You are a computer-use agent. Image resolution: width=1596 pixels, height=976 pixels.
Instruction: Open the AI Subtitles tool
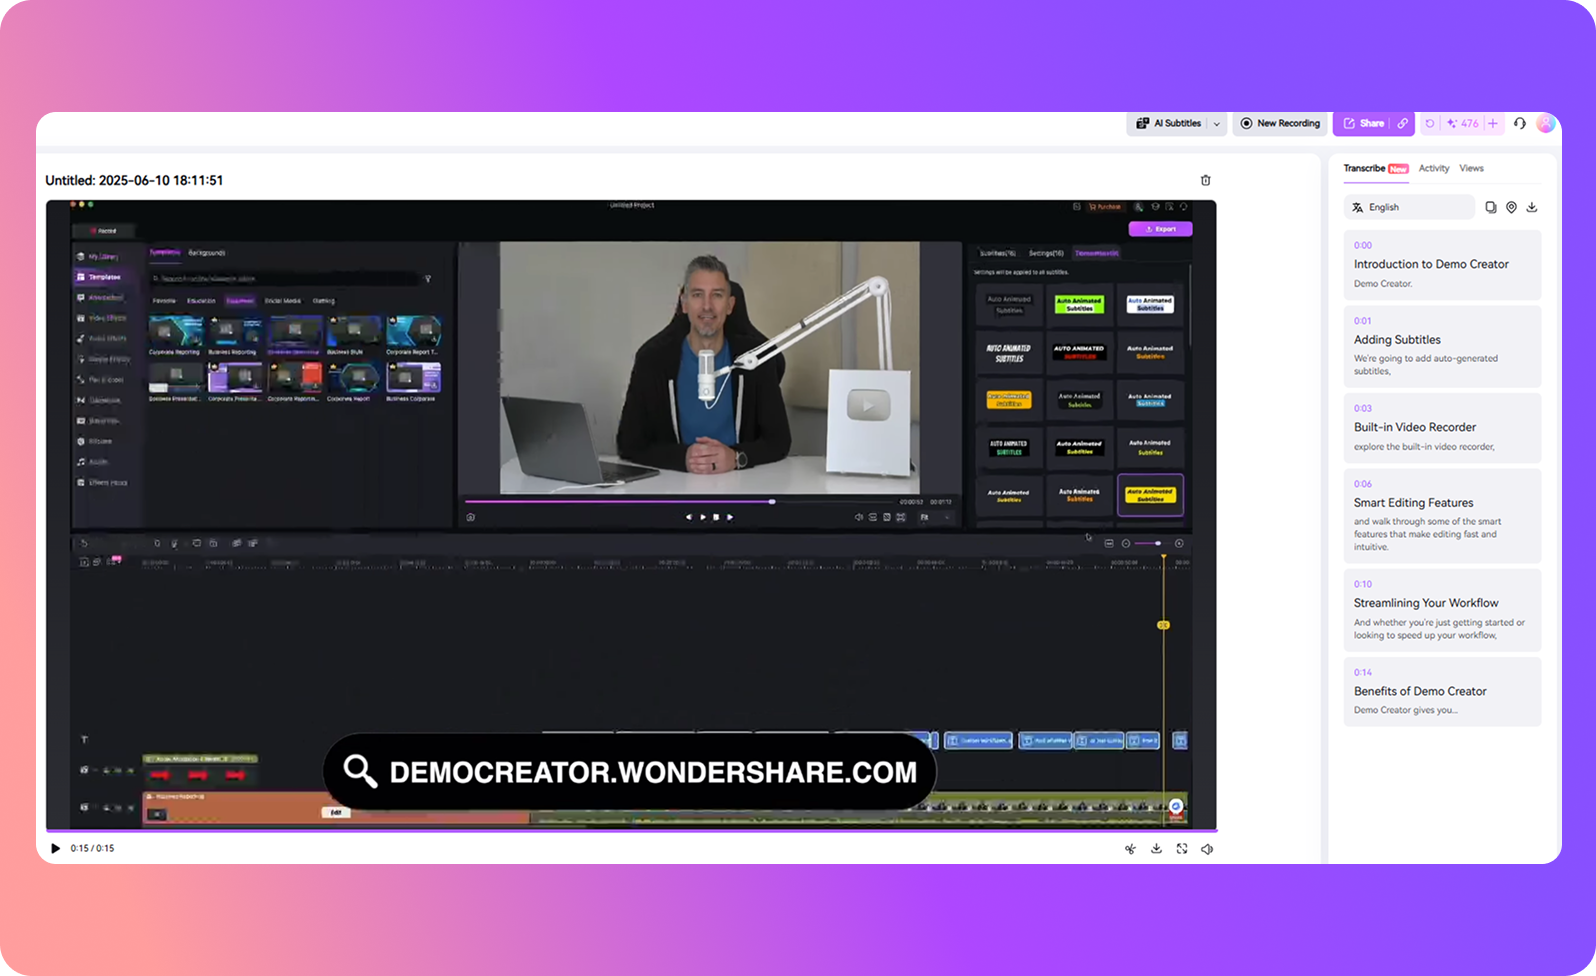pos(1169,124)
